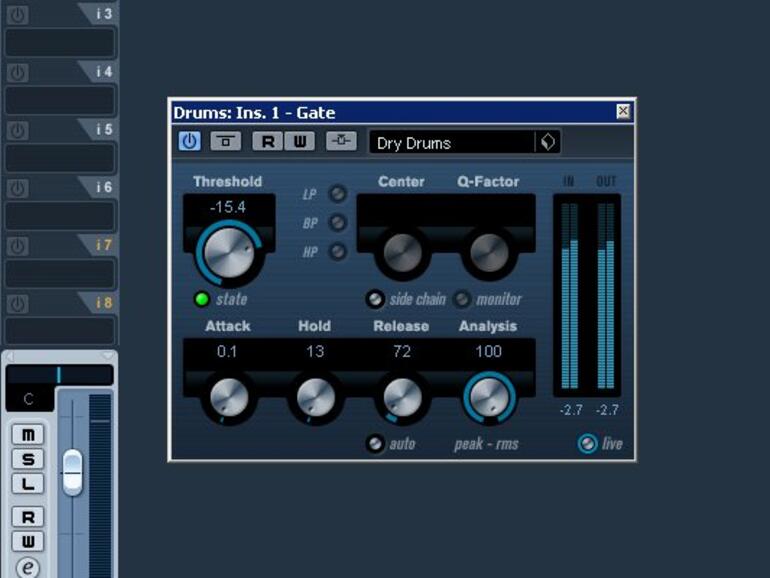
Task: Toggle the Gate plugin power button
Action: pyautogui.click(x=189, y=142)
